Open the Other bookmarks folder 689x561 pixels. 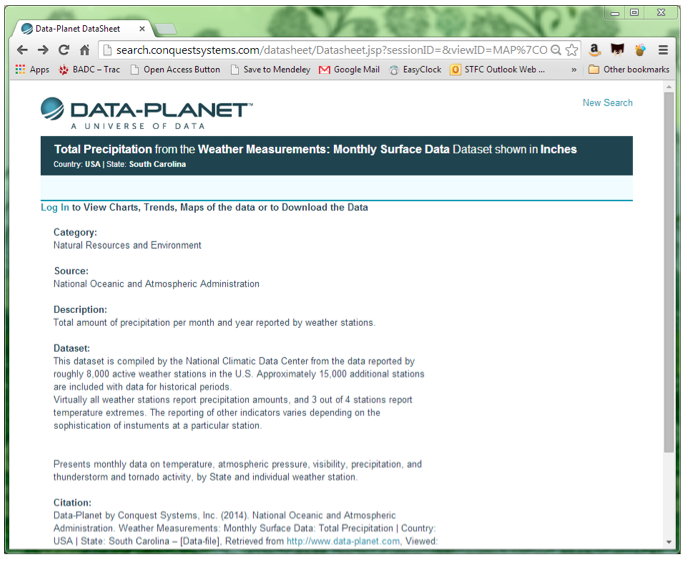(x=629, y=69)
